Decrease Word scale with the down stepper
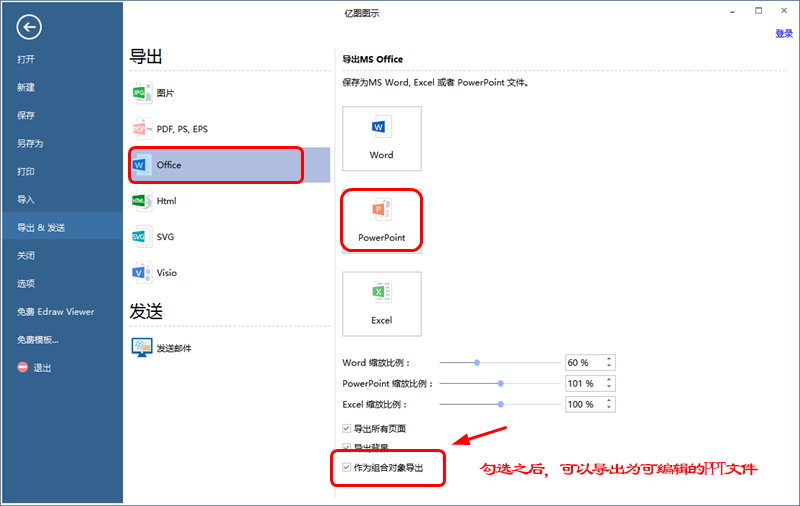This screenshot has height=506, width=800. [609, 366]
